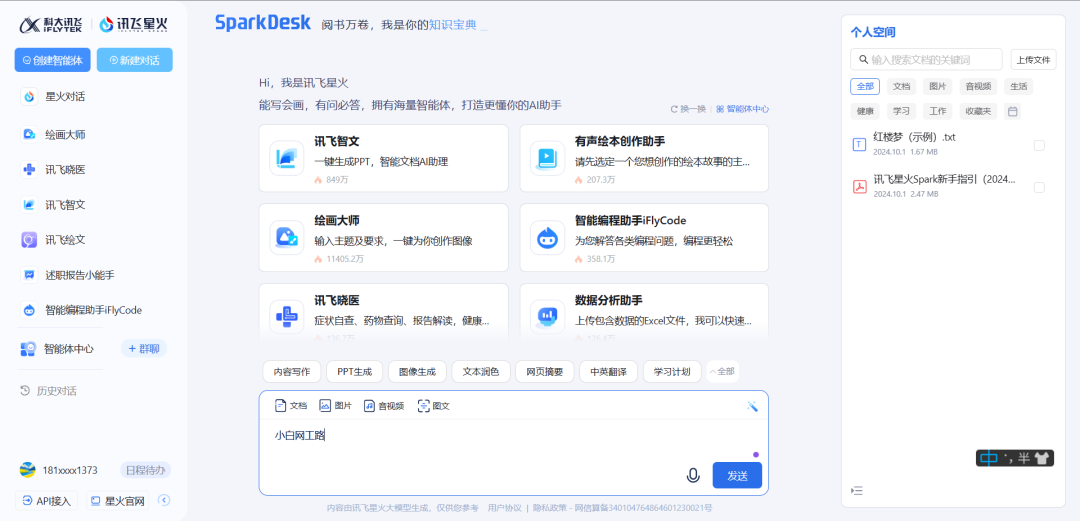This screenshot has width=1080, height=521.
Task: Select the 工作 filter tab
Action: point(937,111)
